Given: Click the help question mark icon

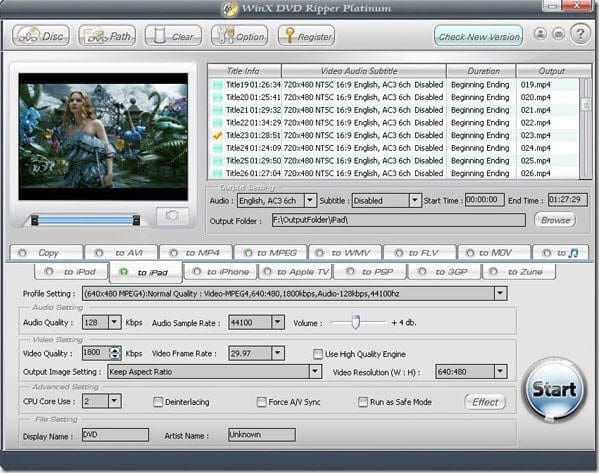Looking at the screenshot, I should click(x=580, y=34).
